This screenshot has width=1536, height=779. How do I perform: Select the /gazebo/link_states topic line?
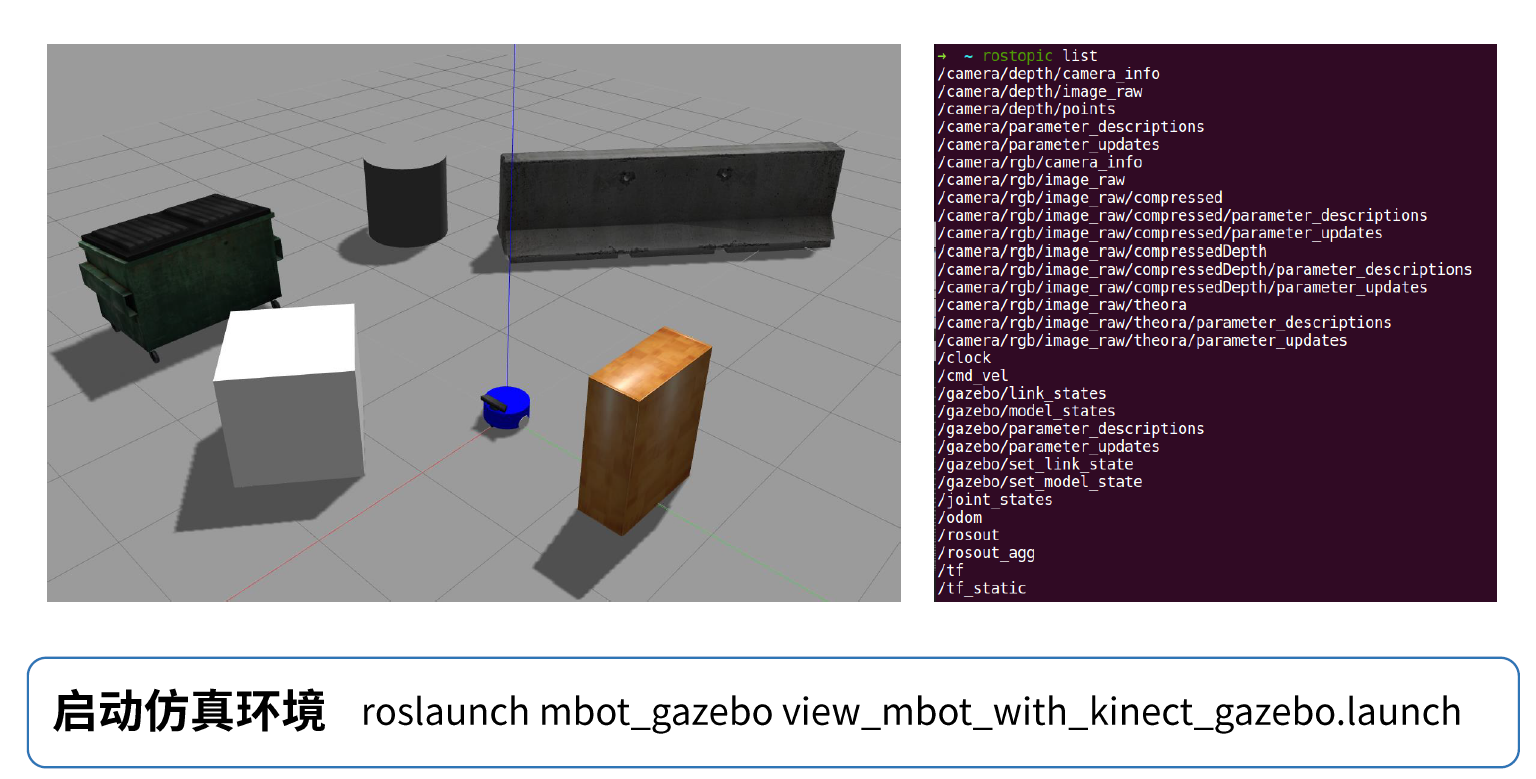(x=1022, y=393)
